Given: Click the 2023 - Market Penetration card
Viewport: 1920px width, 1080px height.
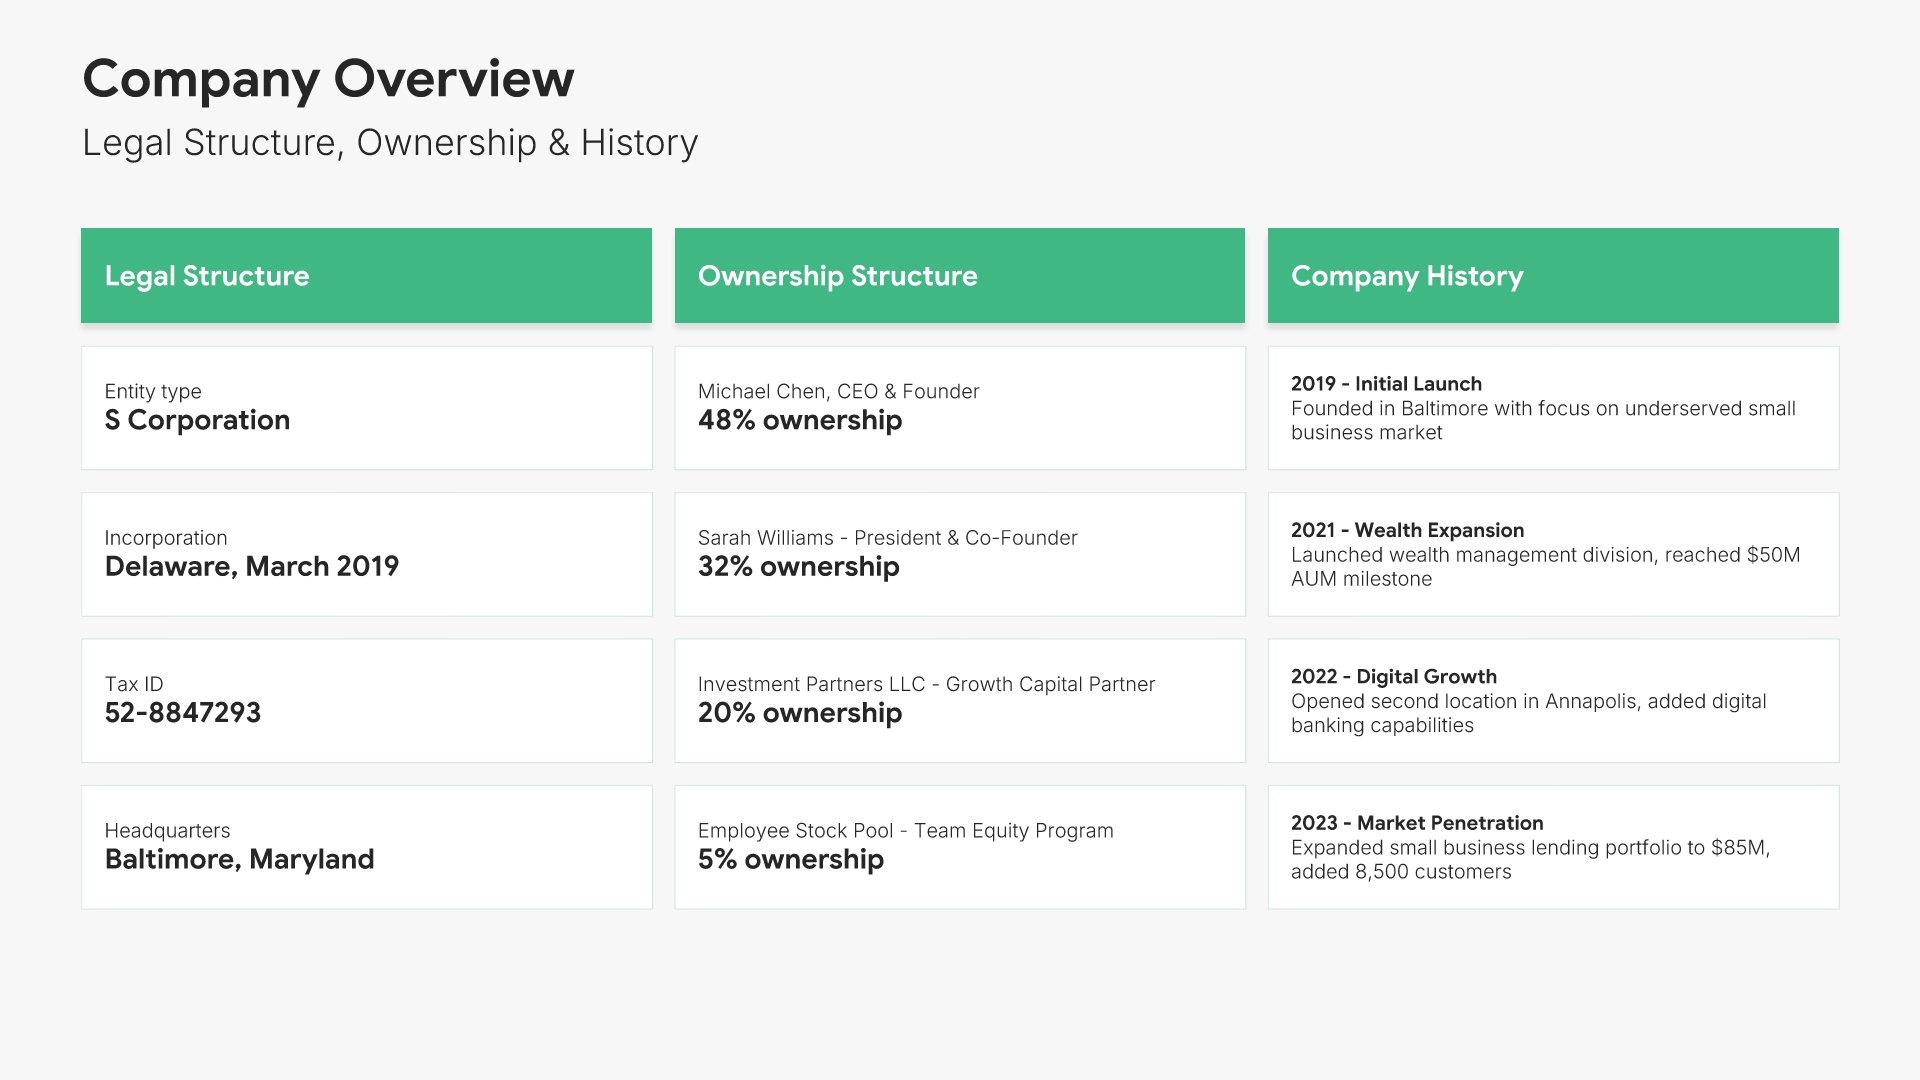Looking at the screenshot, I should click(x=1552, y=847).
